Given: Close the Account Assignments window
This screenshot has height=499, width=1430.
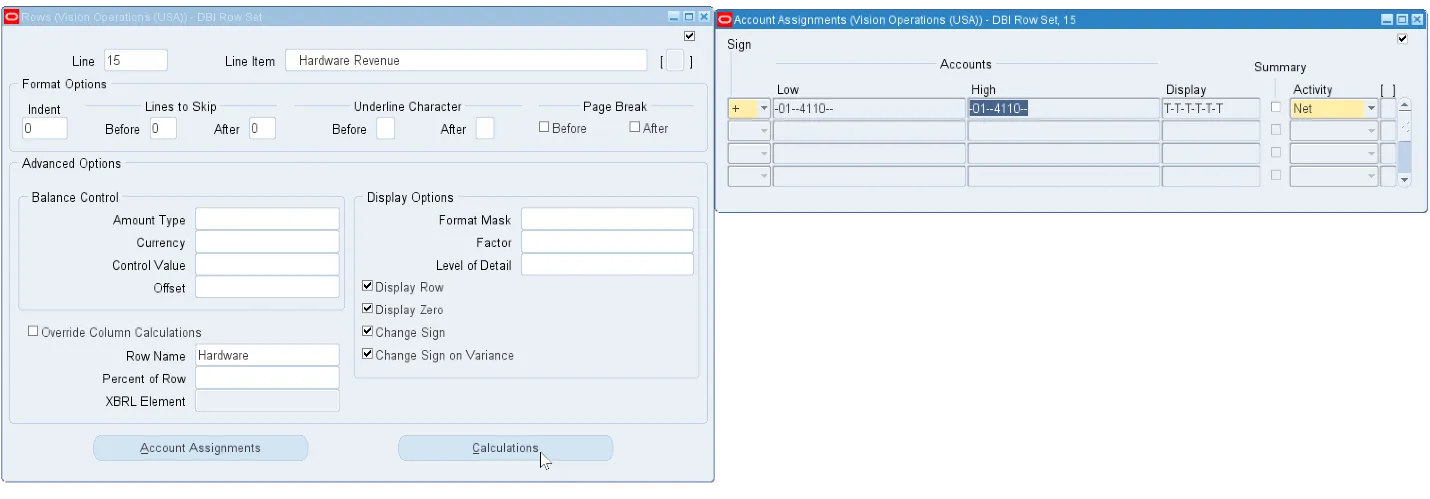Looking at the screenshot, I should [1416, 19].
